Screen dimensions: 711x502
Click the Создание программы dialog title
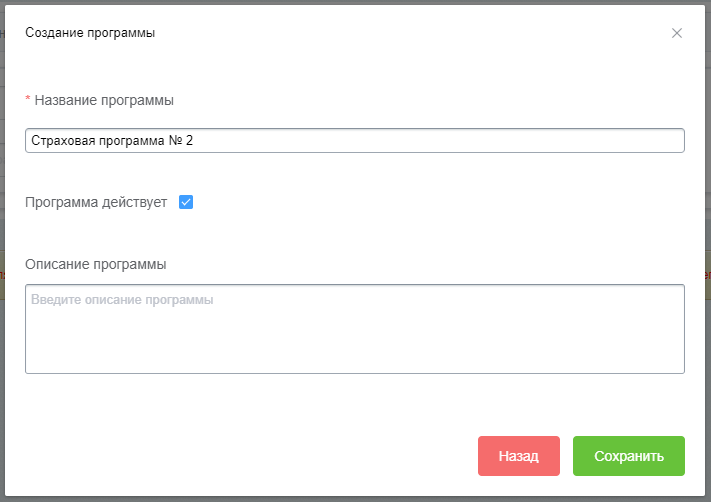[90, 33]
